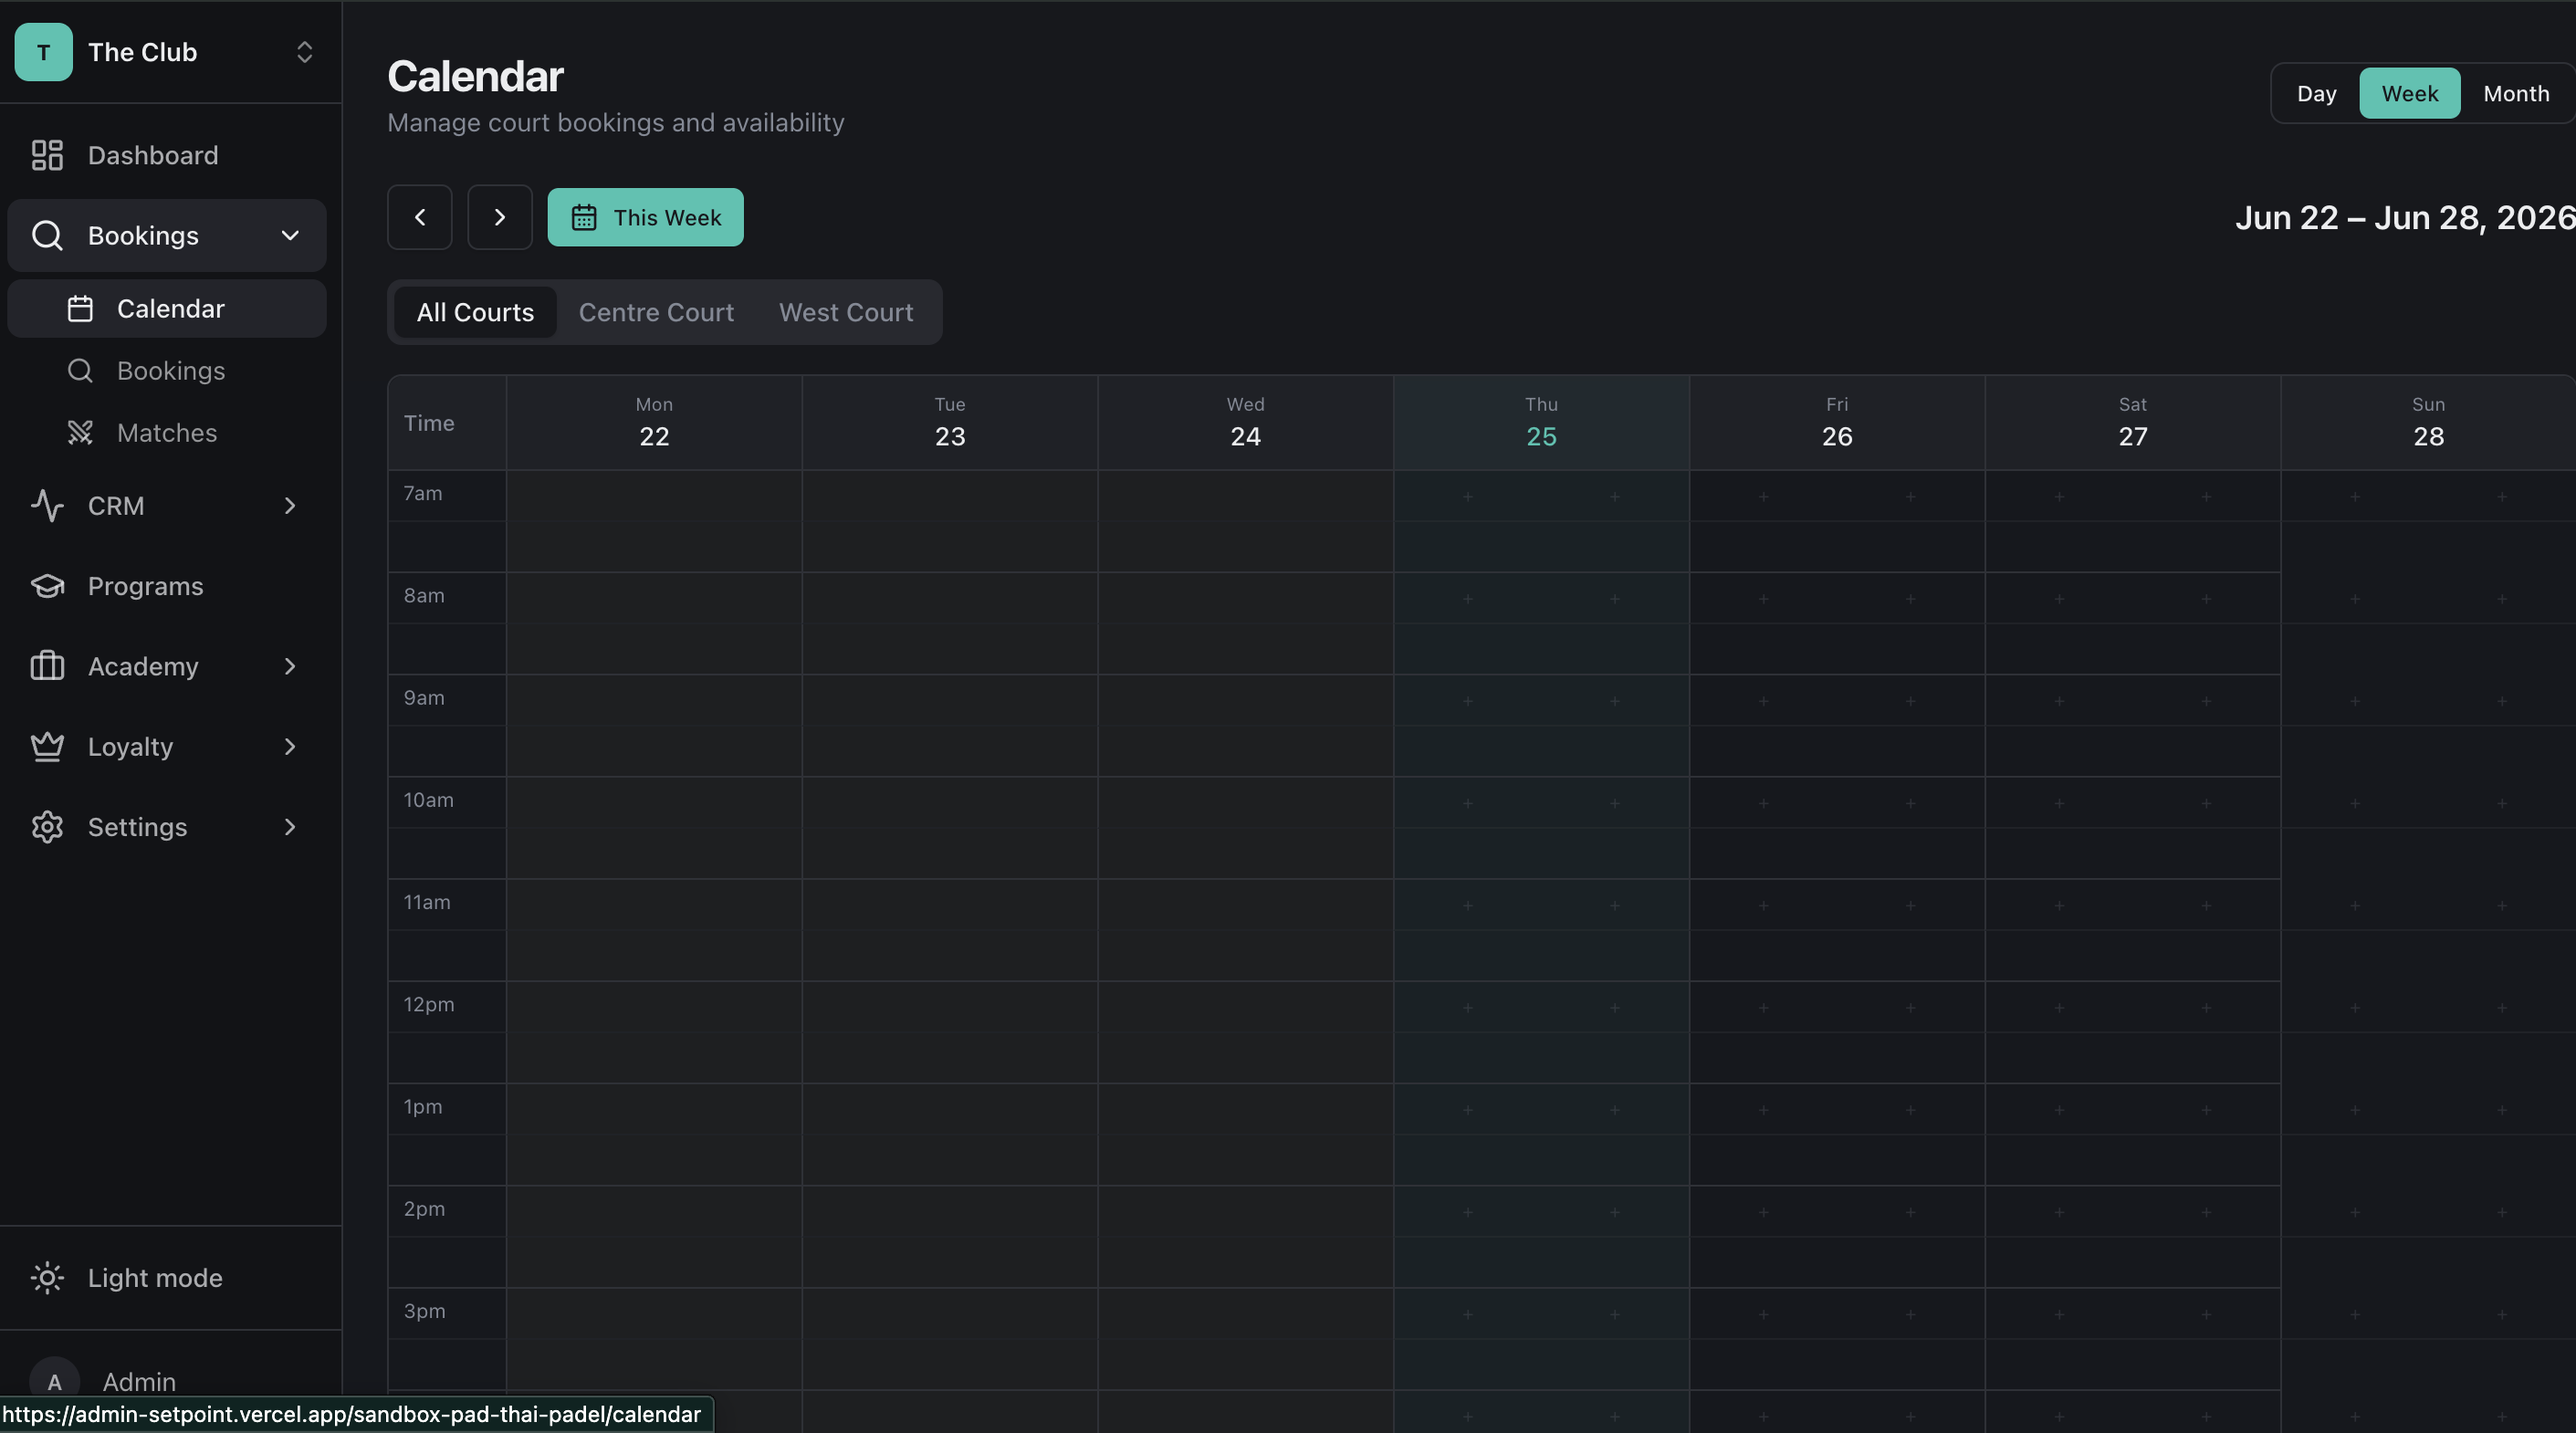This screenshot has height=1433, width=2576.
Task: Open Programs graduation cap icon
Action: pos(47,586)
